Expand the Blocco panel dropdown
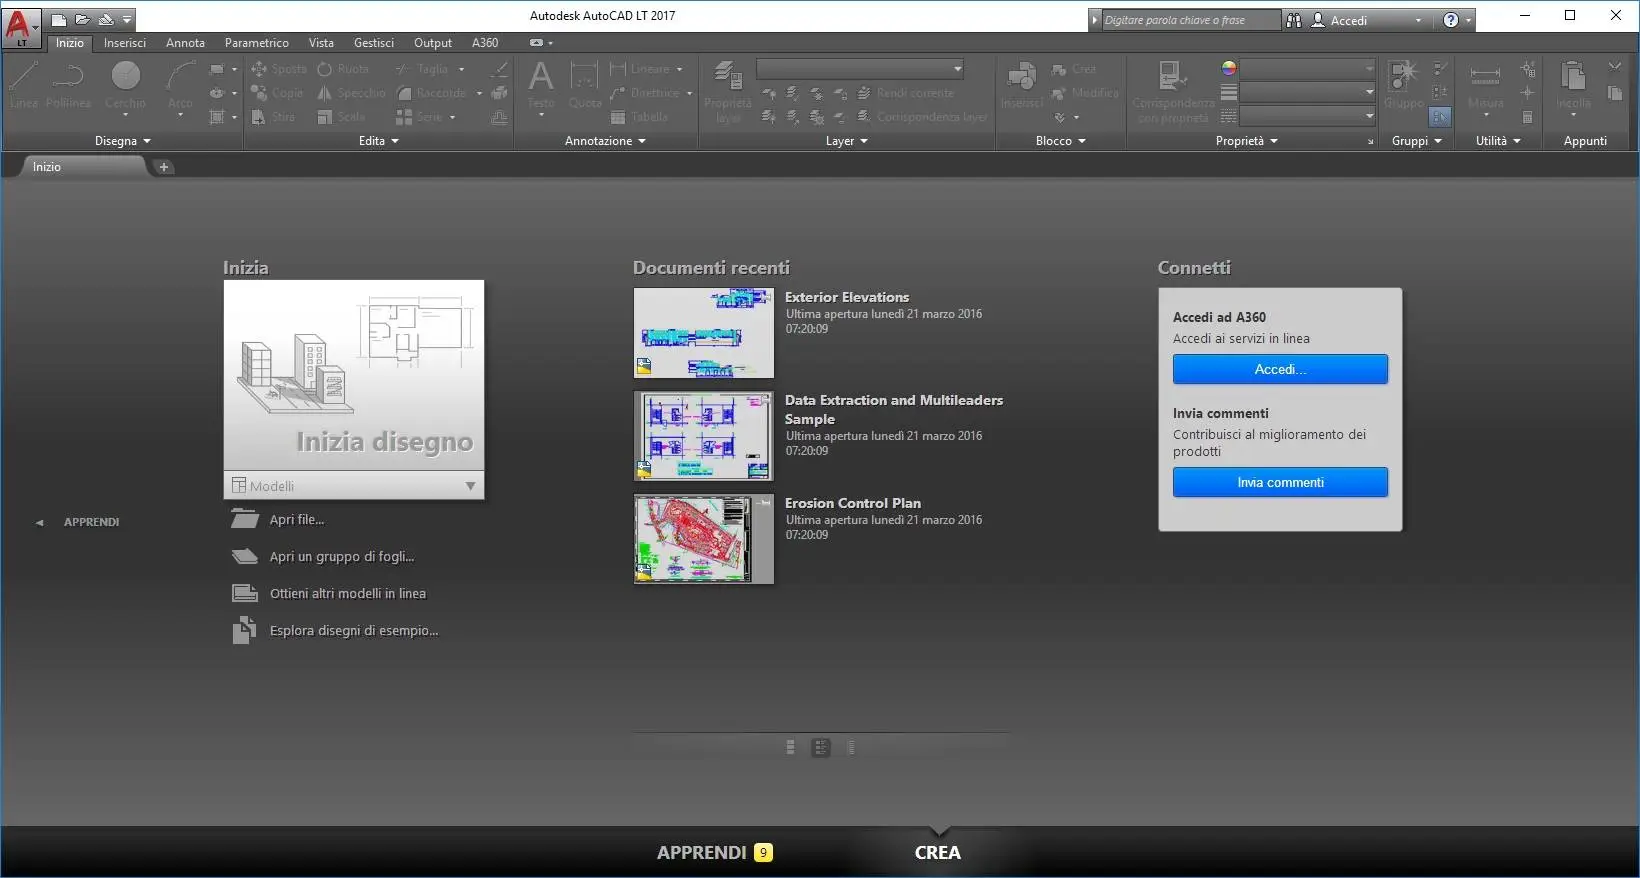This screenshot has height=878, width=1640. coord(1060,141)
